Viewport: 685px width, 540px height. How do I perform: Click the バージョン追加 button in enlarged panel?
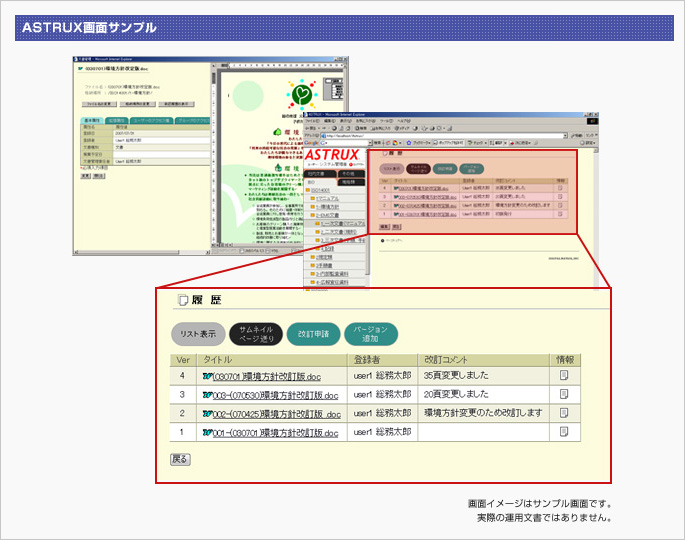(x=371, y=334)
